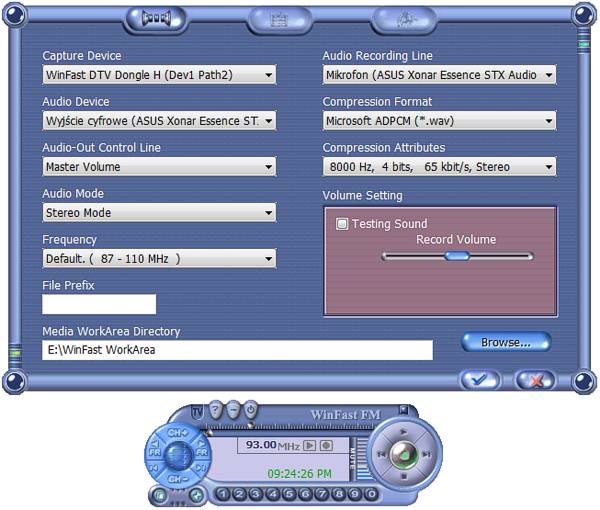The height and width of the screenshot is (510, 600).
Task: Select preset channel button 1
Action: (x=223, y=494)
